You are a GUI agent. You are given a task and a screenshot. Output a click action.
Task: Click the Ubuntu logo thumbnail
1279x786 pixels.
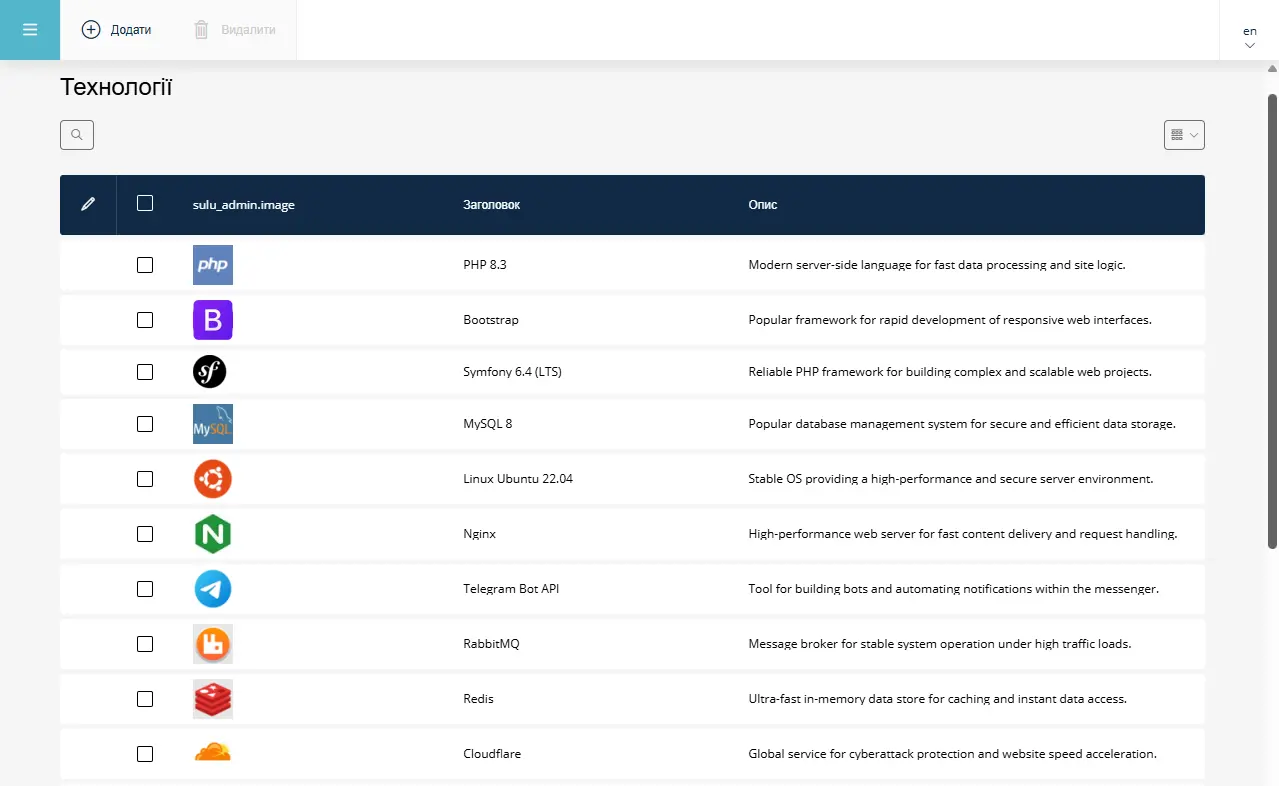pyautogui.click(x=213, y=479)
